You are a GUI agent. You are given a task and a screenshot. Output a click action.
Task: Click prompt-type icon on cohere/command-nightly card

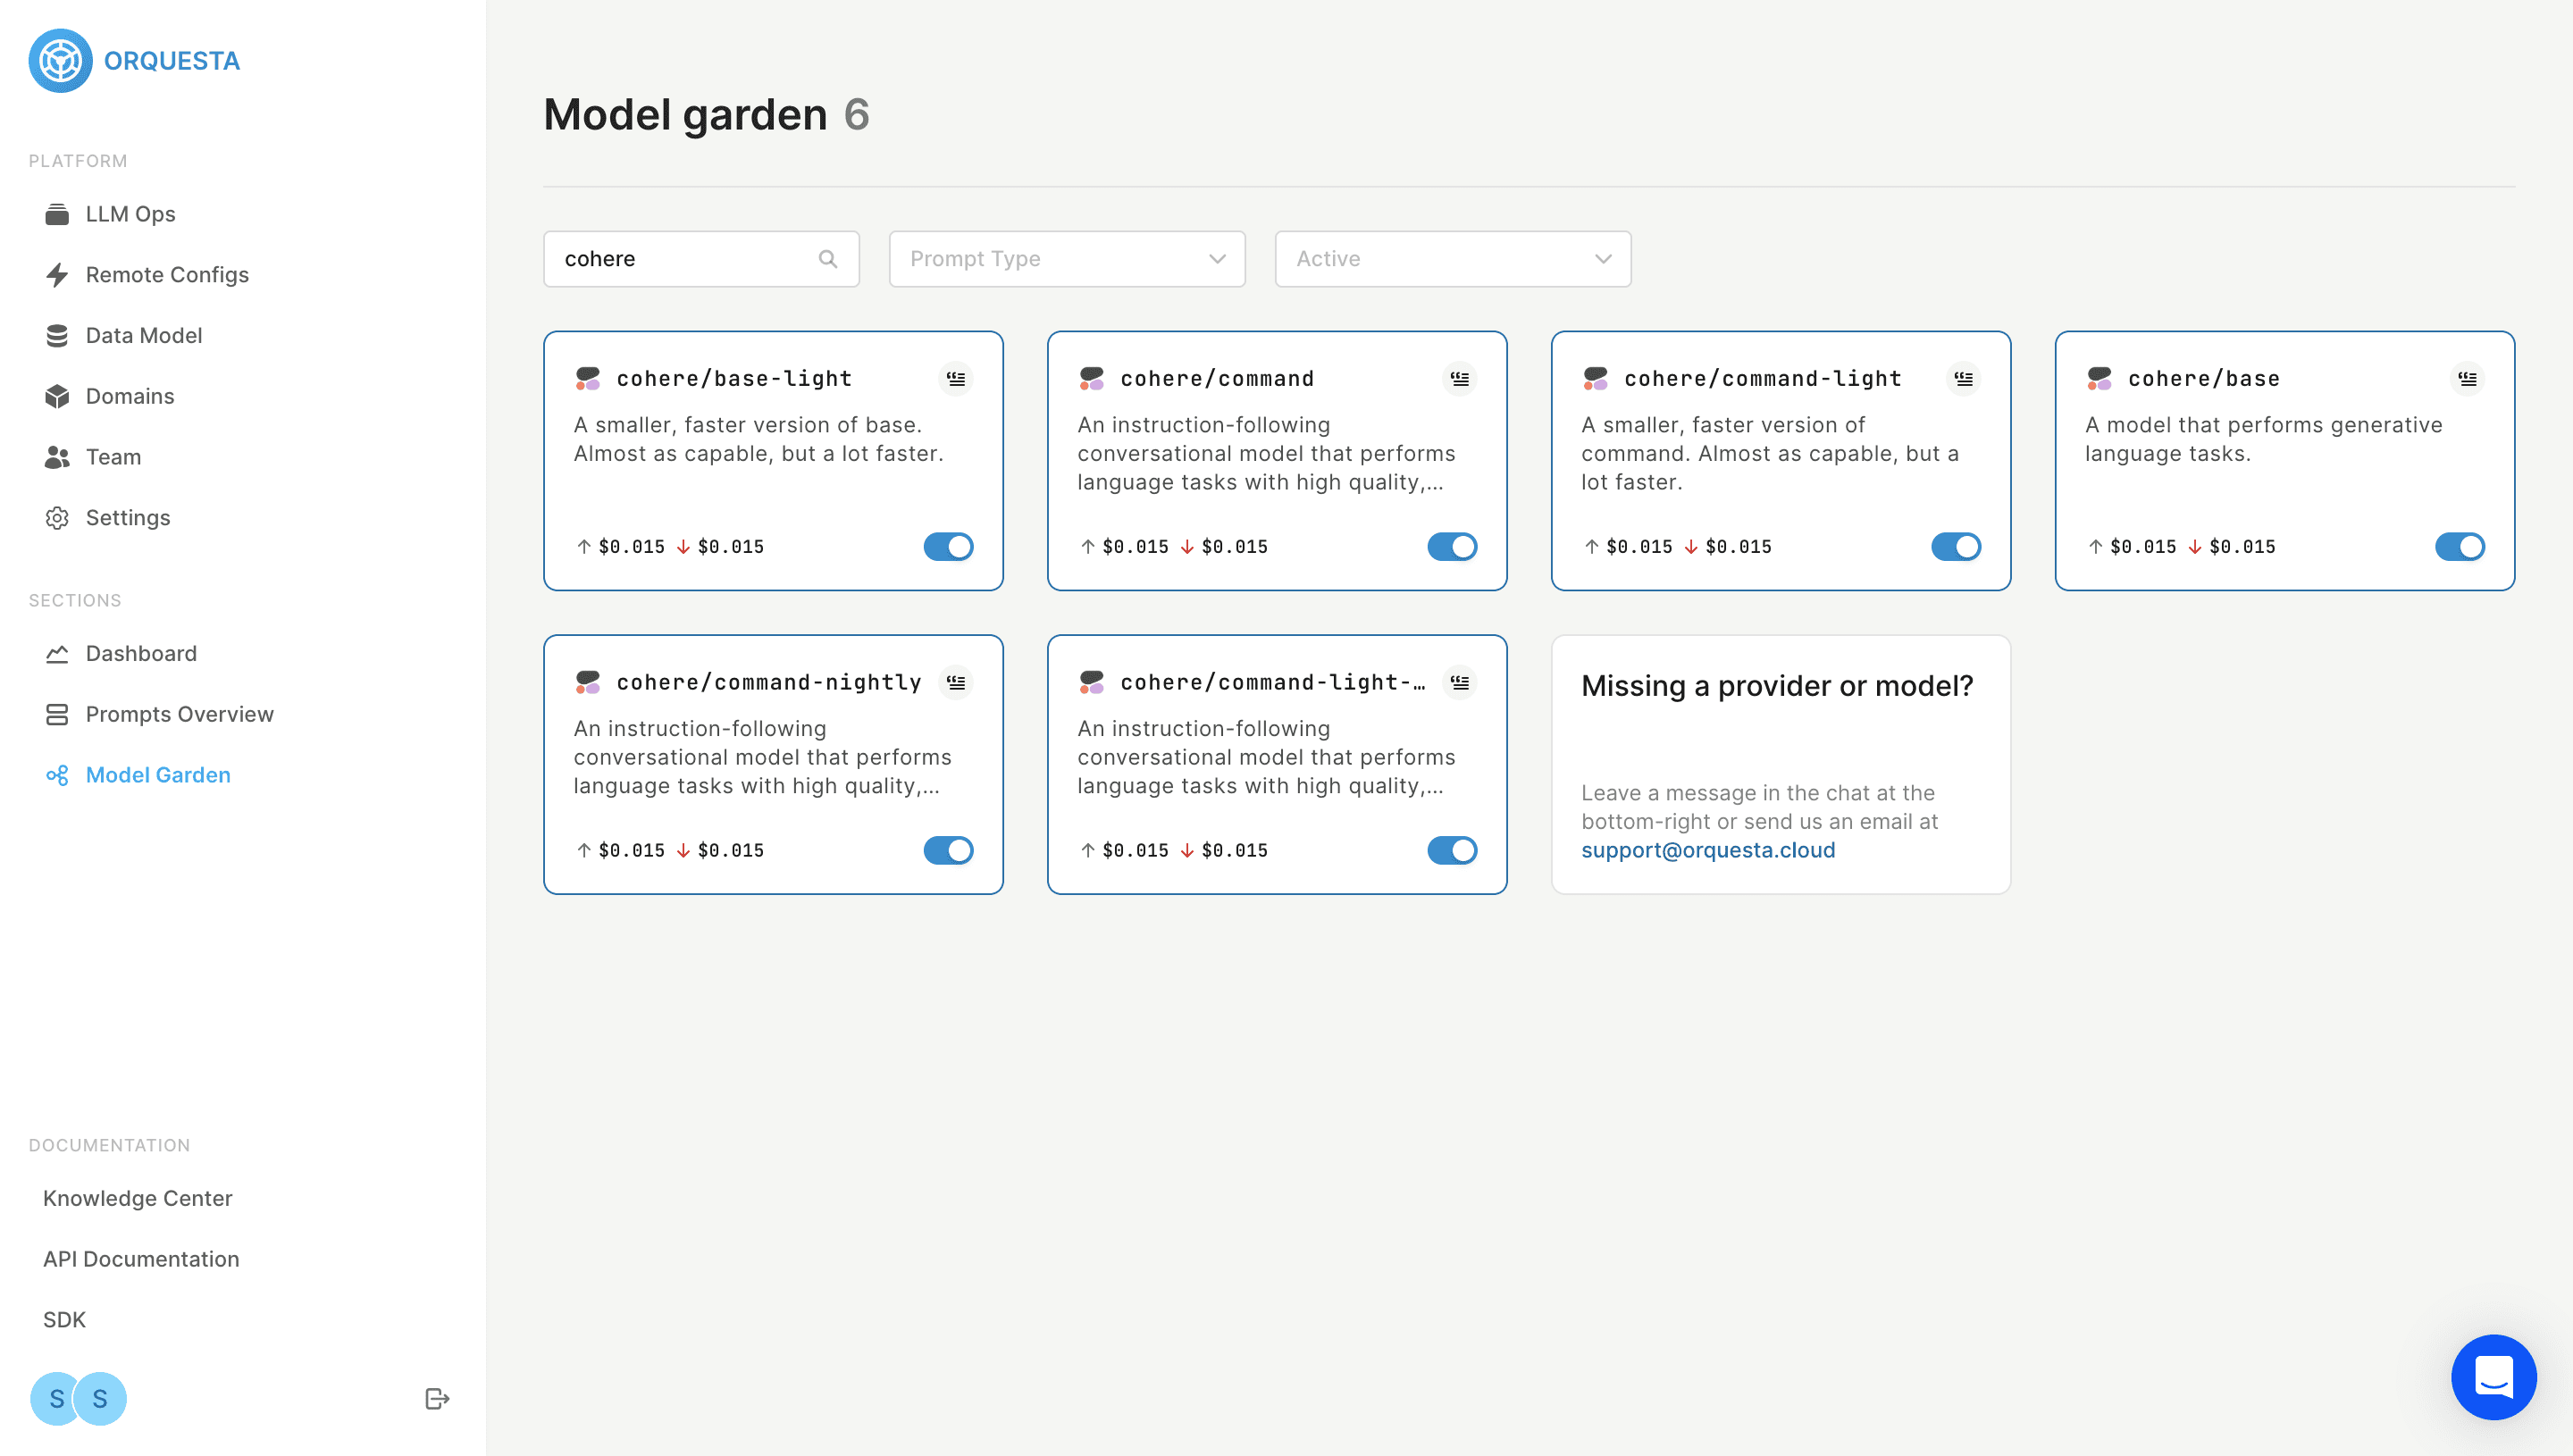point(956,682)
